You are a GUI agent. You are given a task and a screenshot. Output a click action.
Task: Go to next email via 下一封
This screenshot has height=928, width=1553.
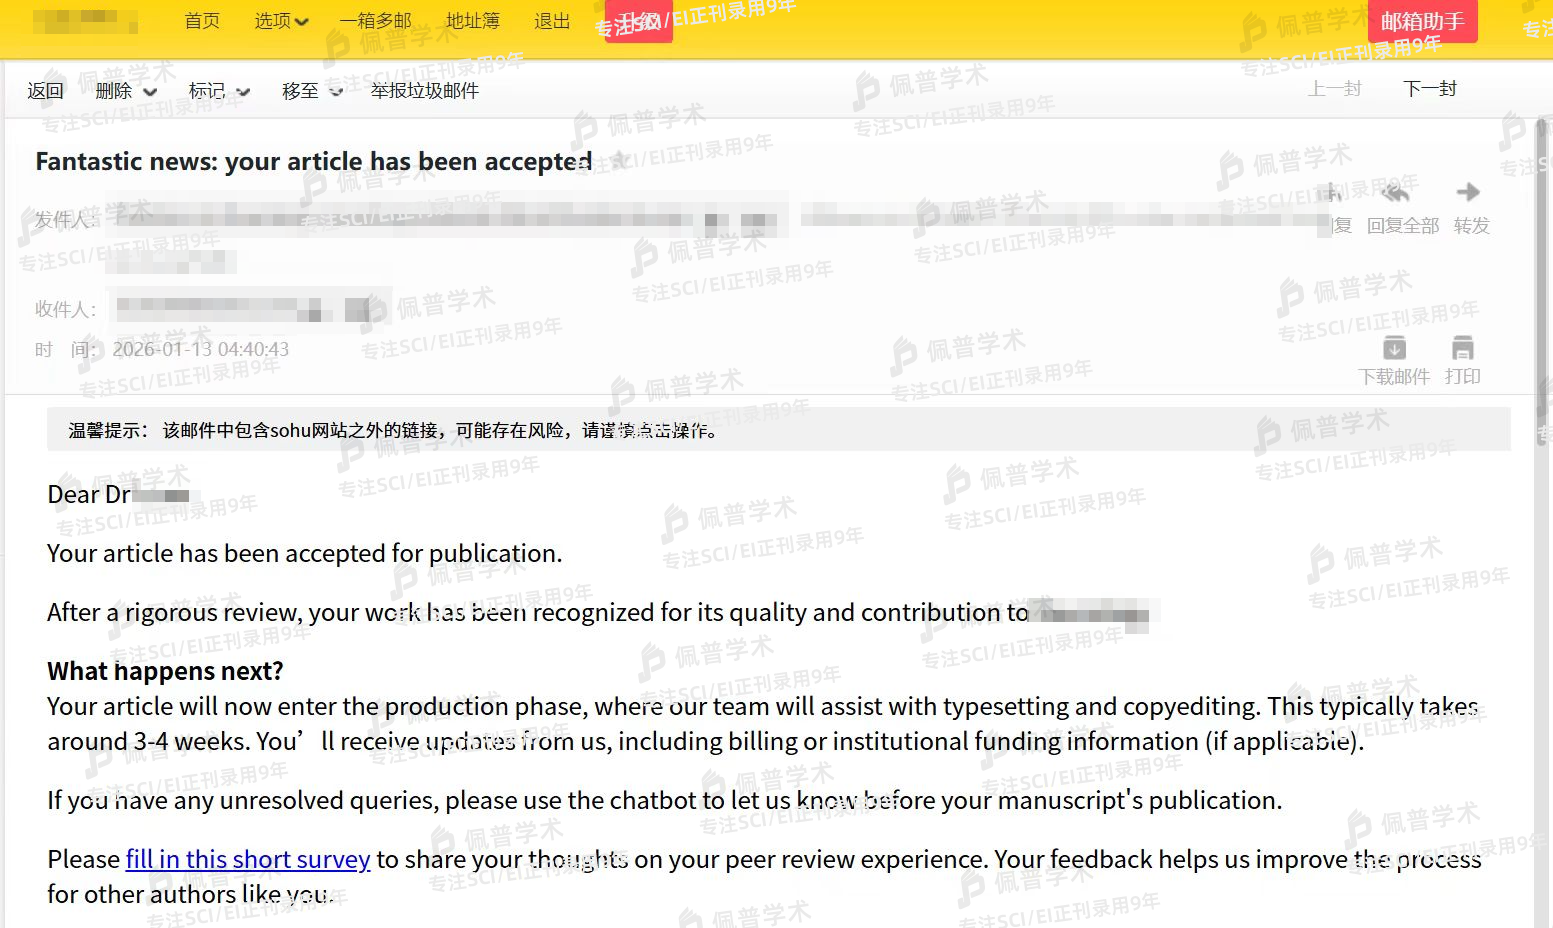pyautogui.click(x=1429, y=89)
